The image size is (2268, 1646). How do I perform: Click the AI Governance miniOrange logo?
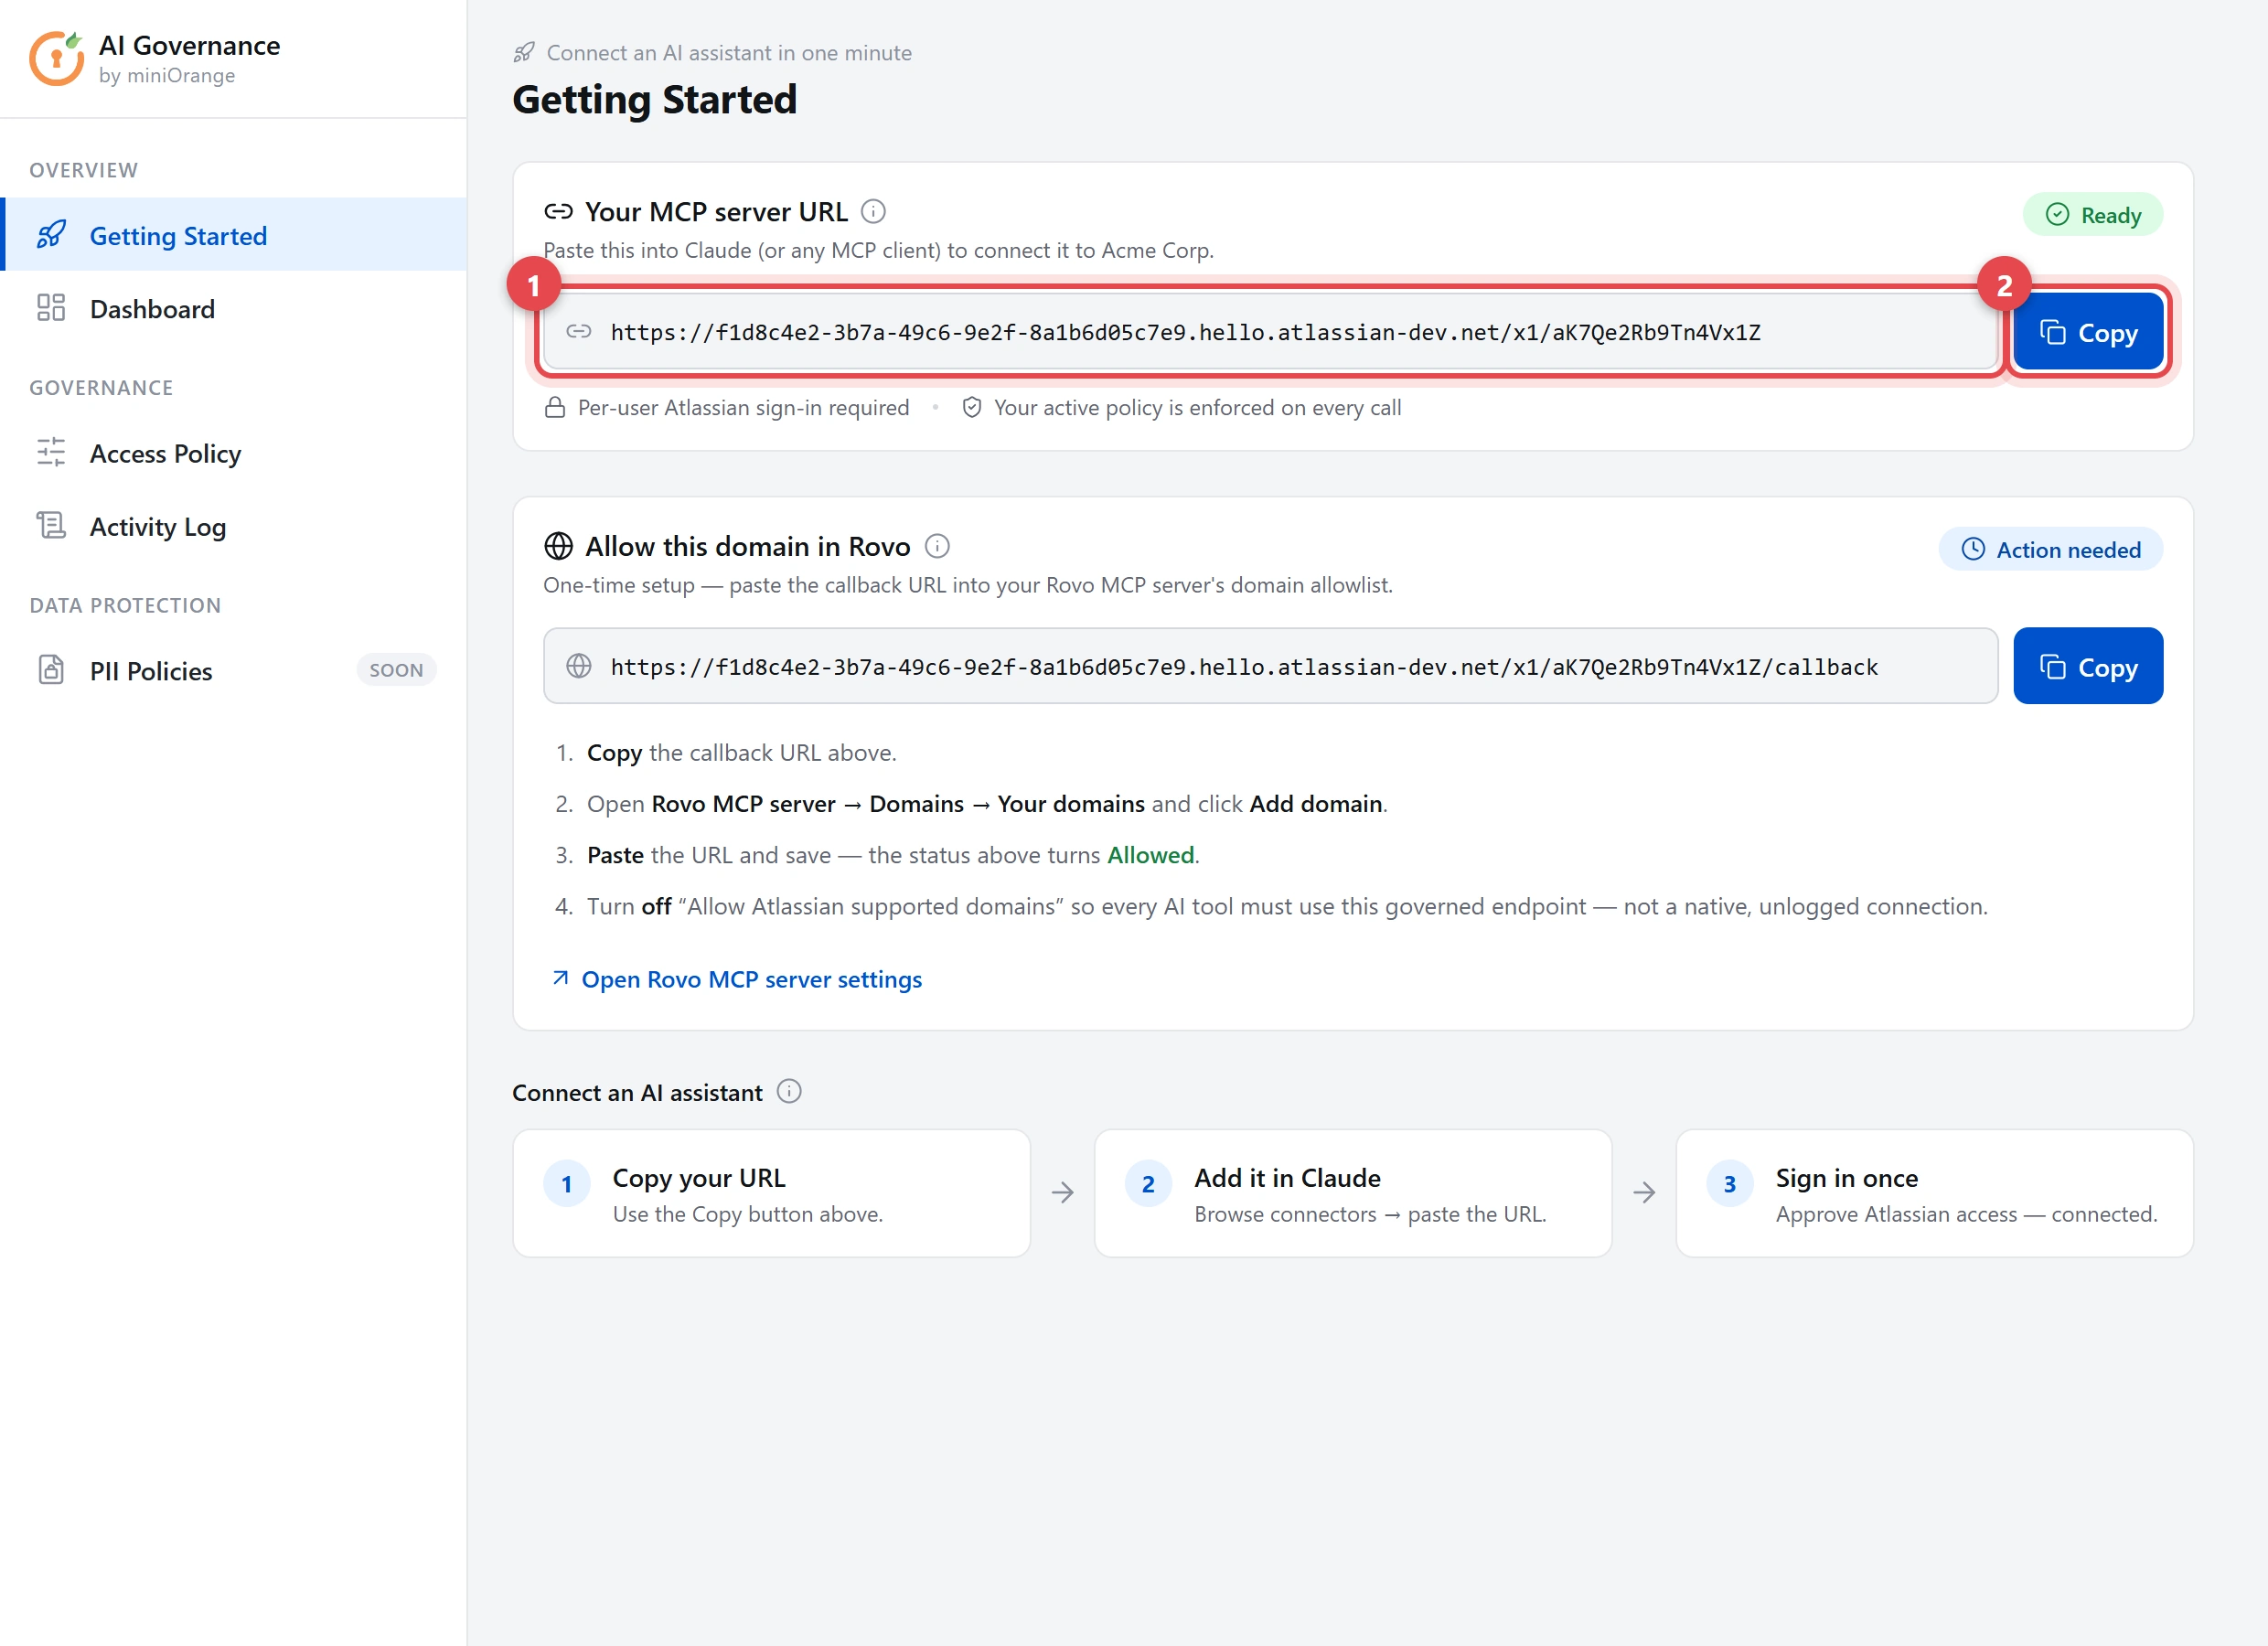(x=56, y=59)
